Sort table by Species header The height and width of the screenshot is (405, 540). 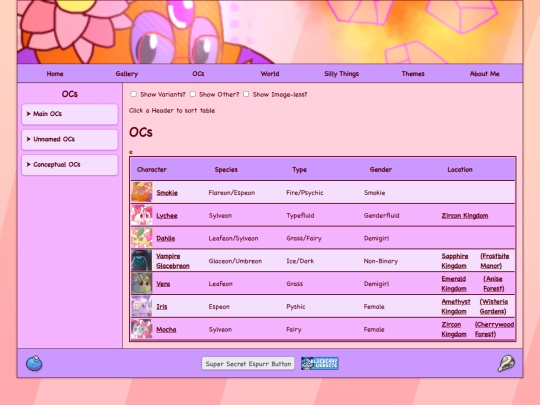coord(226,169)
